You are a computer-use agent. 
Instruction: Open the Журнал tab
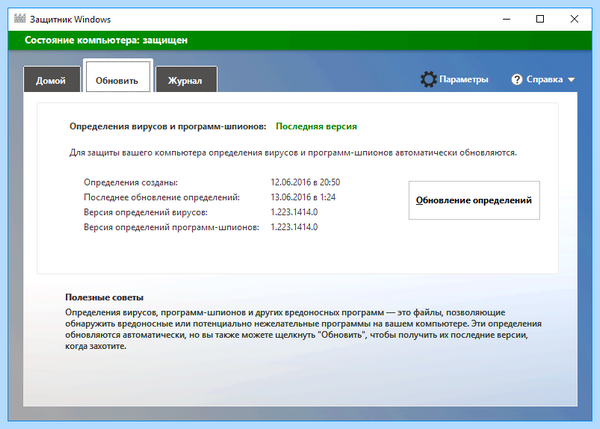pos(186,79)
